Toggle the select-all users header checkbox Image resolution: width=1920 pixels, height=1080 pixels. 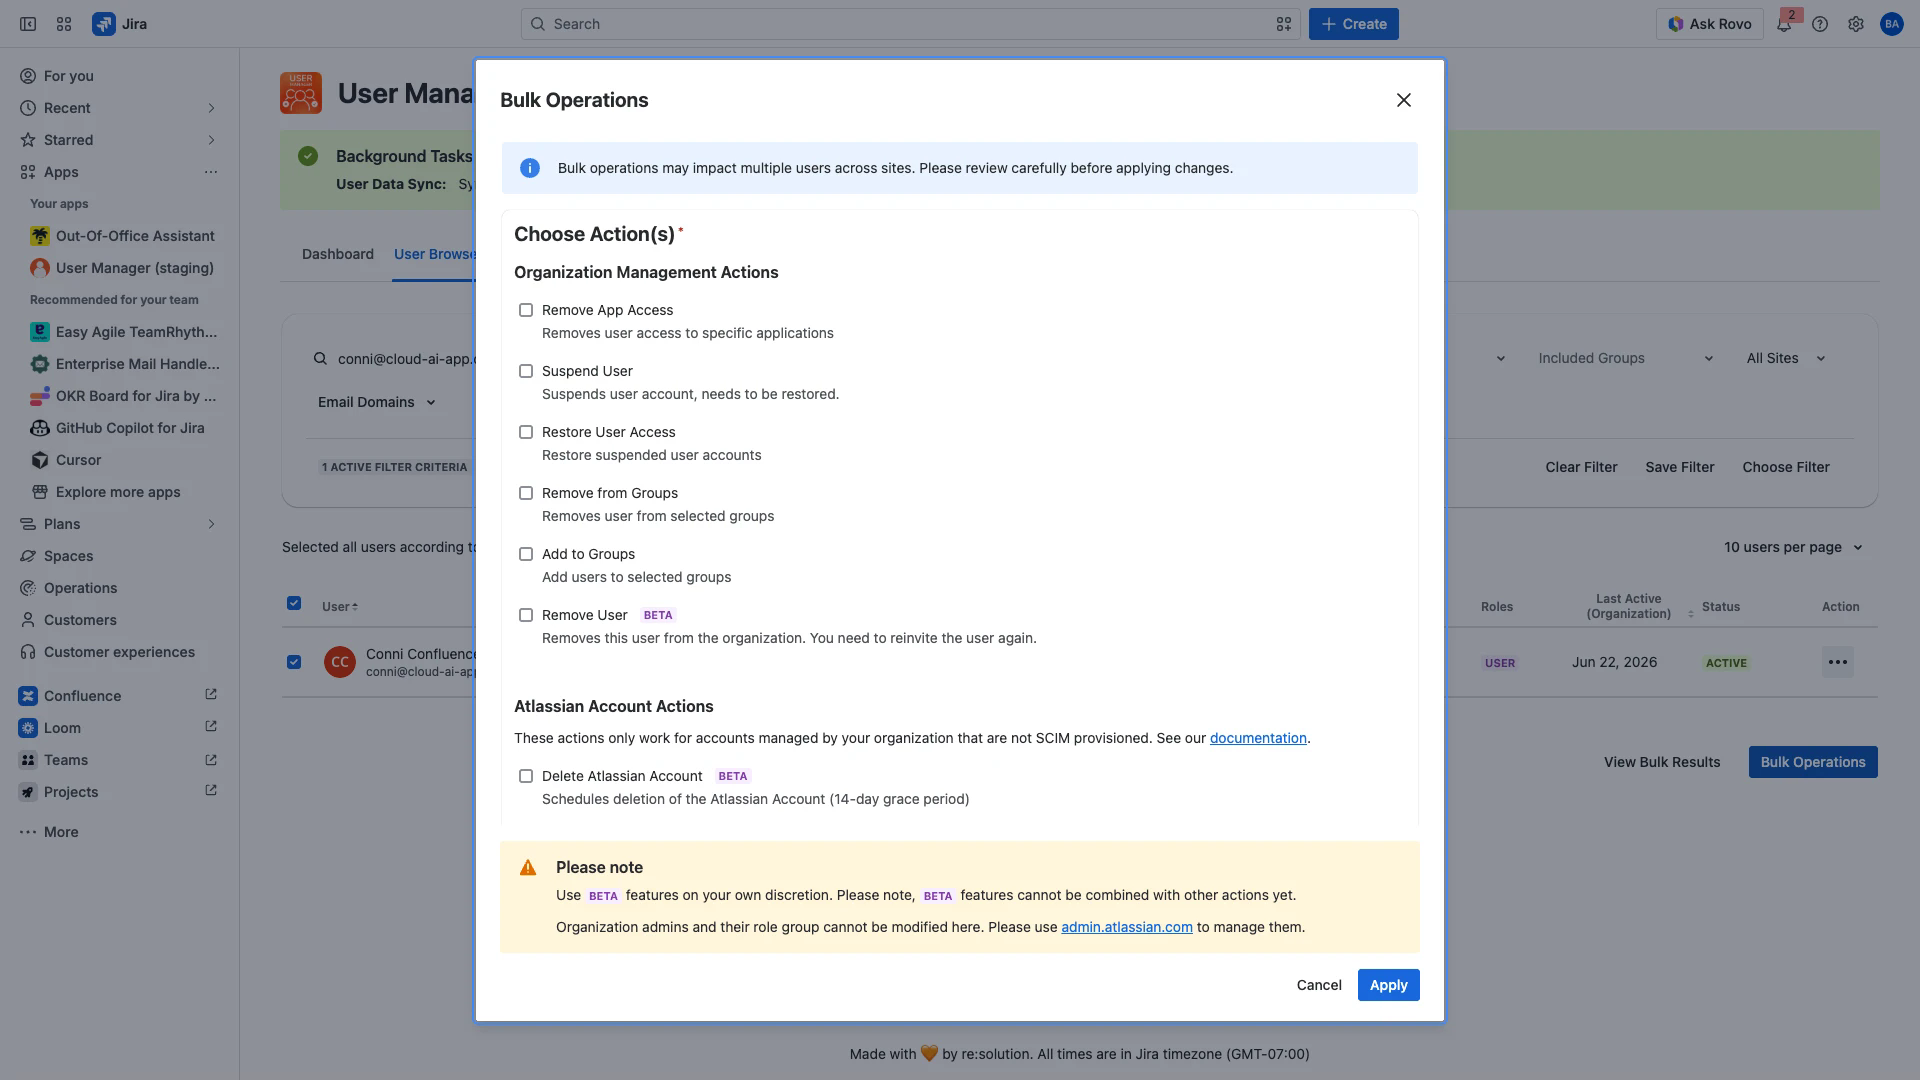point(294,603)
